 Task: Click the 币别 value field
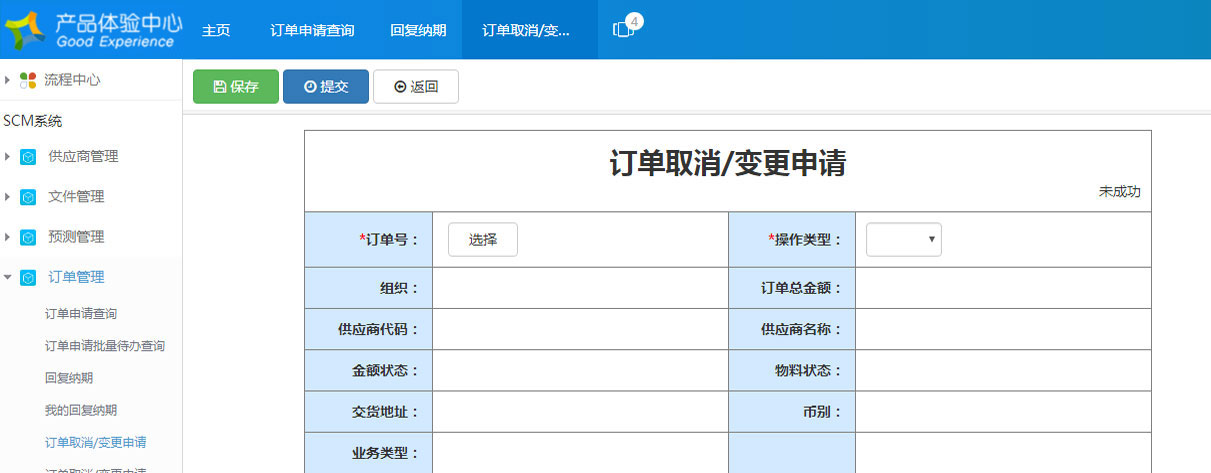tap(1003, 411)
